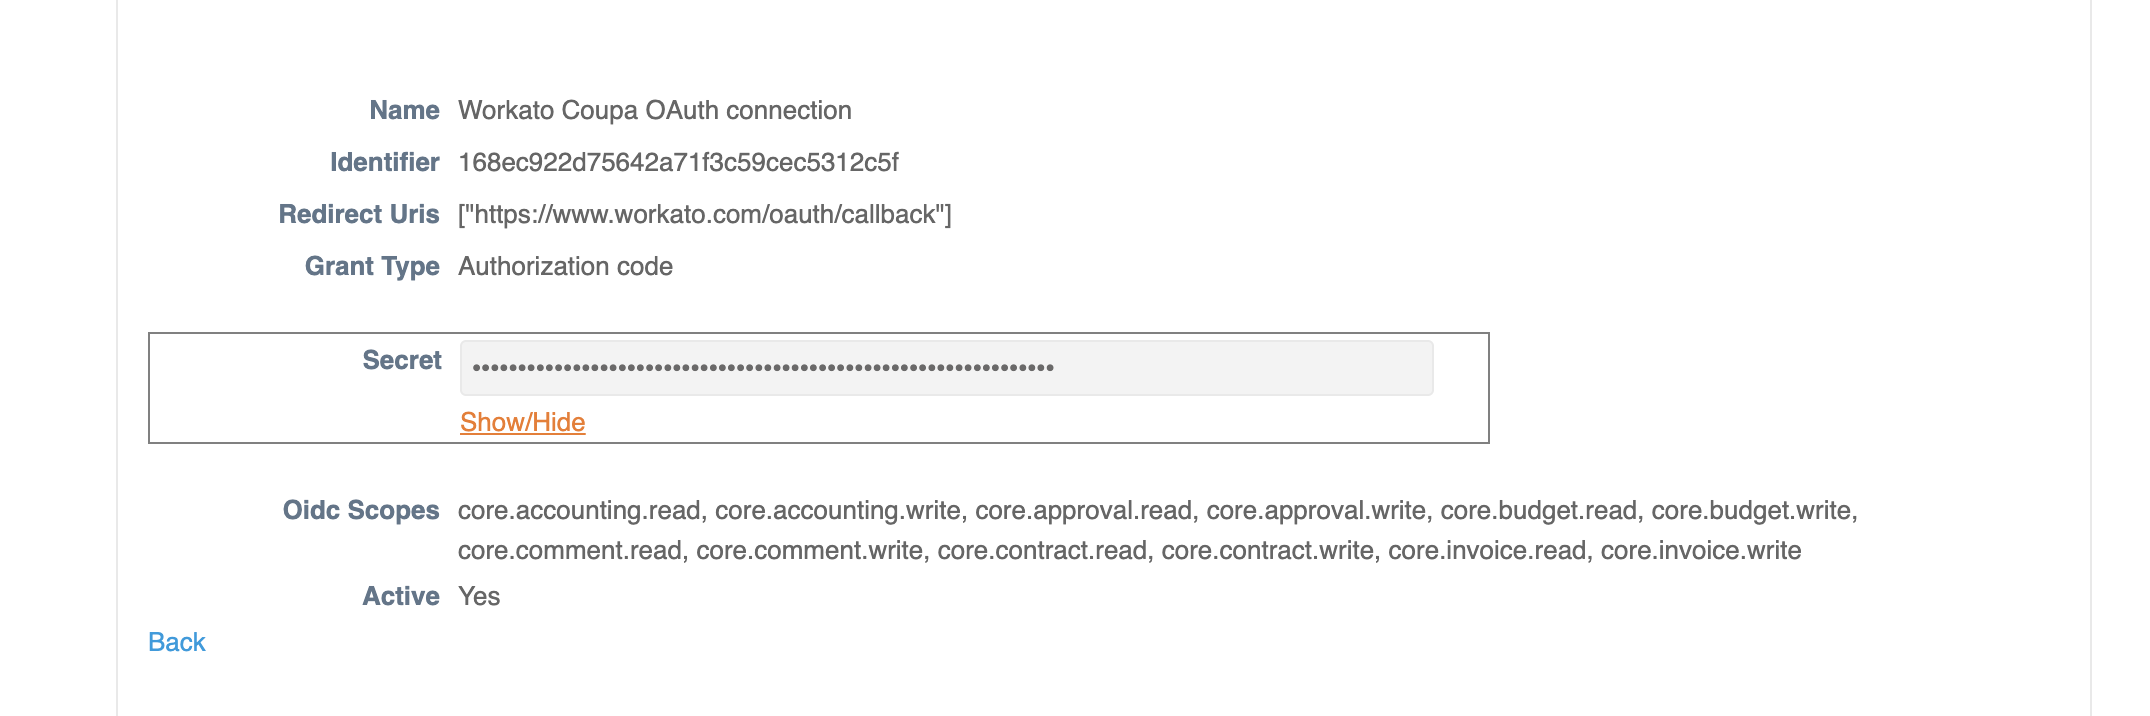Click the Identifier label
This screenshot has height=716, width=2150.
pos(384,161)
